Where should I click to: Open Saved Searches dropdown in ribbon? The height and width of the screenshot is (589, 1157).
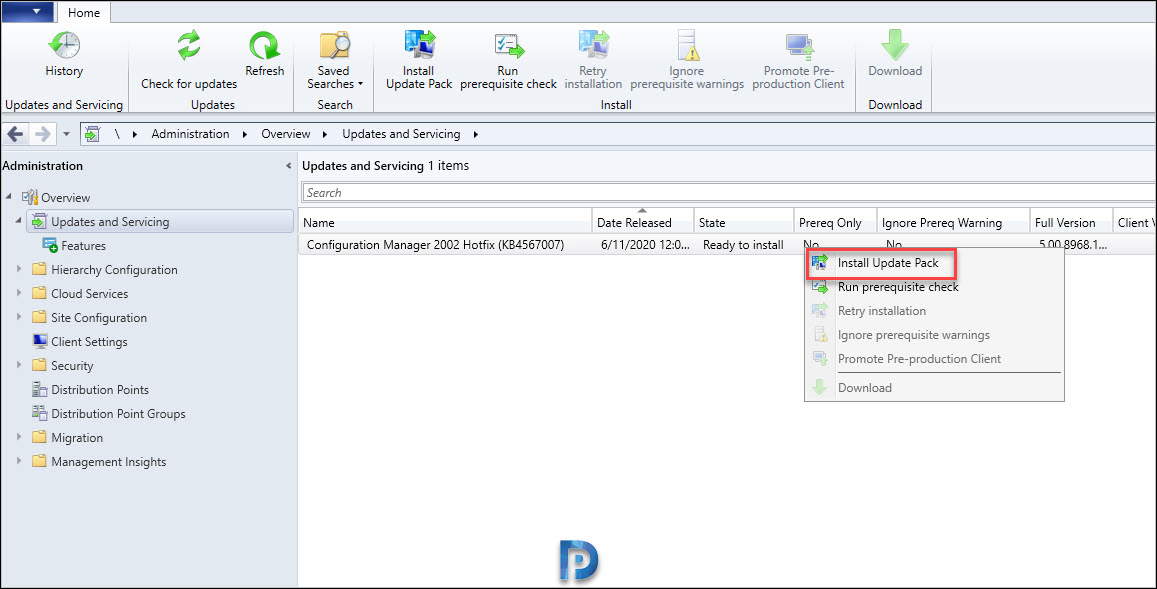[x=334, y=61]
